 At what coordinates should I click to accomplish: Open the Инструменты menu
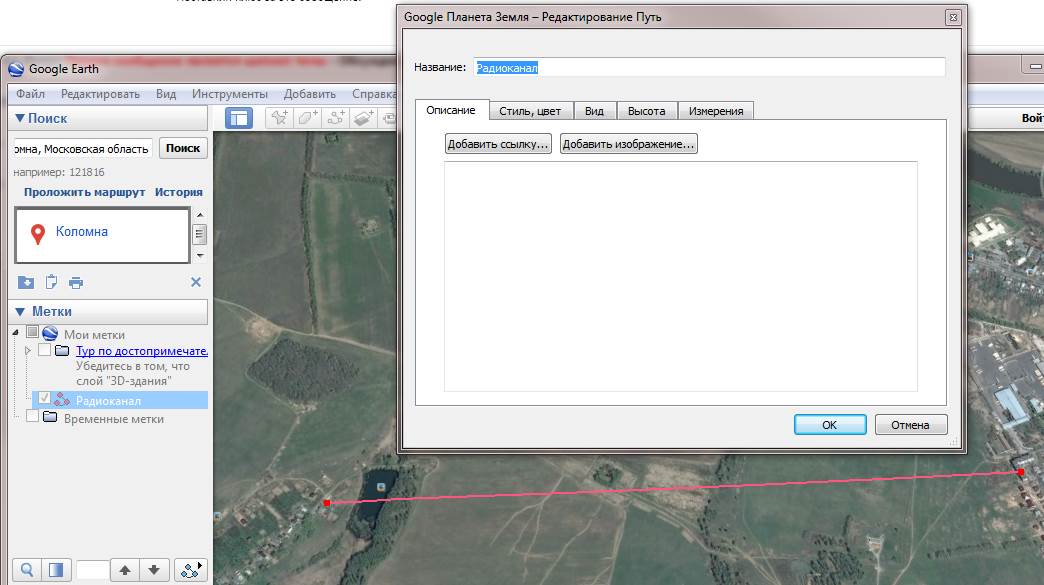coord(229,94)
